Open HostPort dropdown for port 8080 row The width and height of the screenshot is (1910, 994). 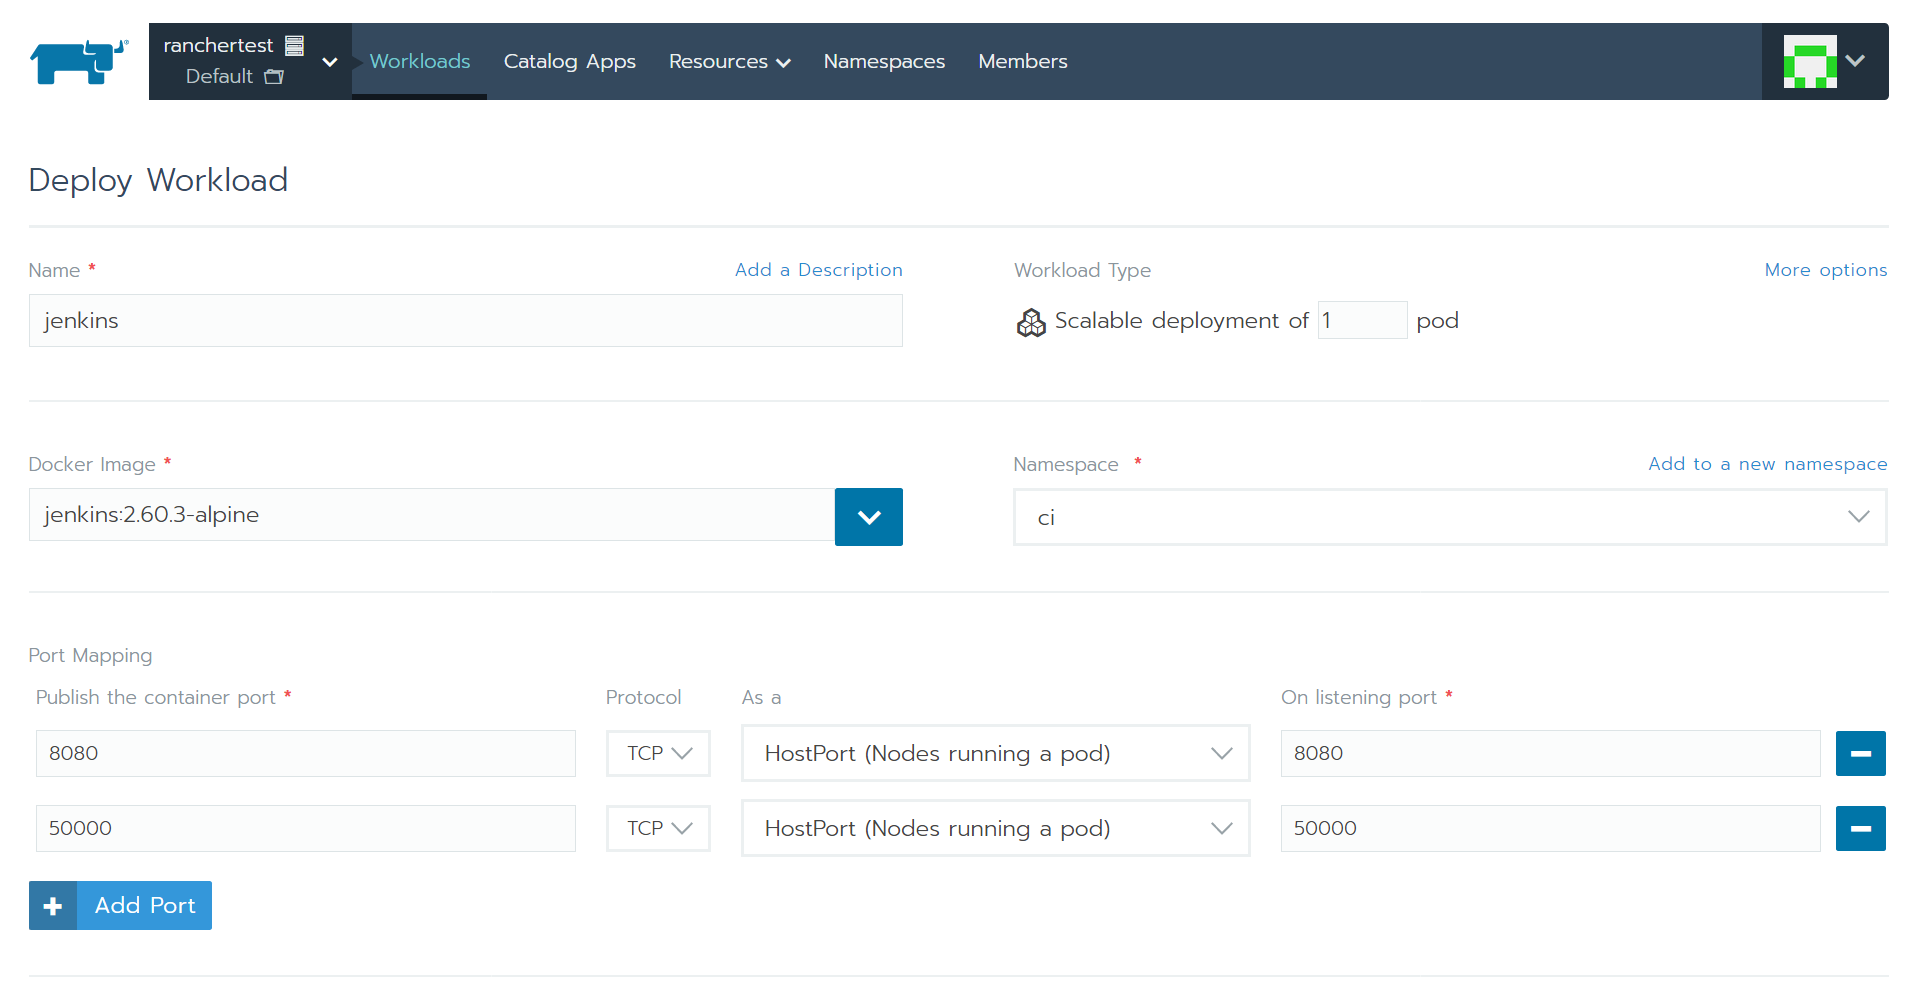[996, 753]
